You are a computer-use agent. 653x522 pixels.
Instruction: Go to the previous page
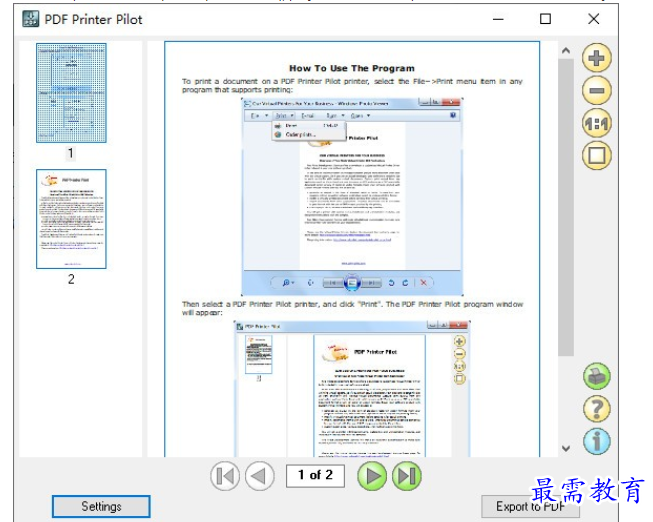tap(260, 476)
